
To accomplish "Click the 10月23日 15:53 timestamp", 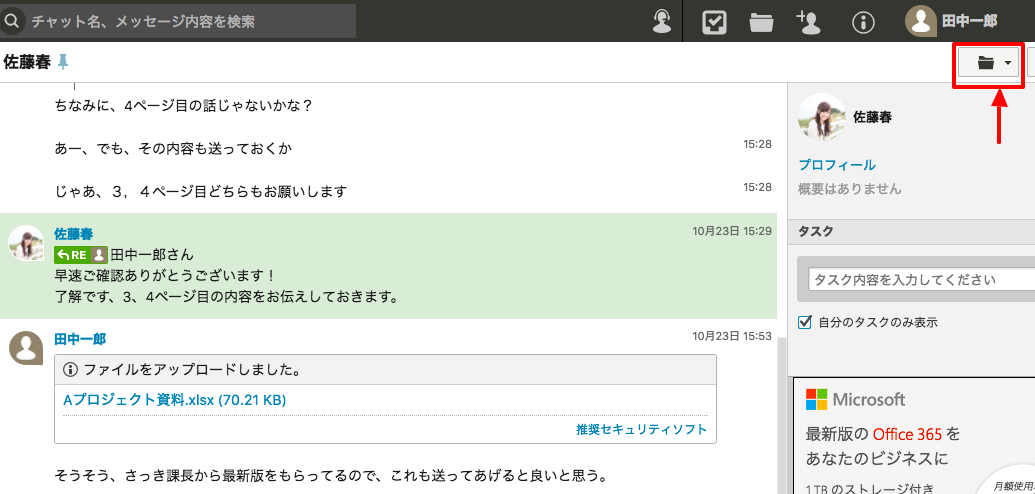I will [731, 337].
